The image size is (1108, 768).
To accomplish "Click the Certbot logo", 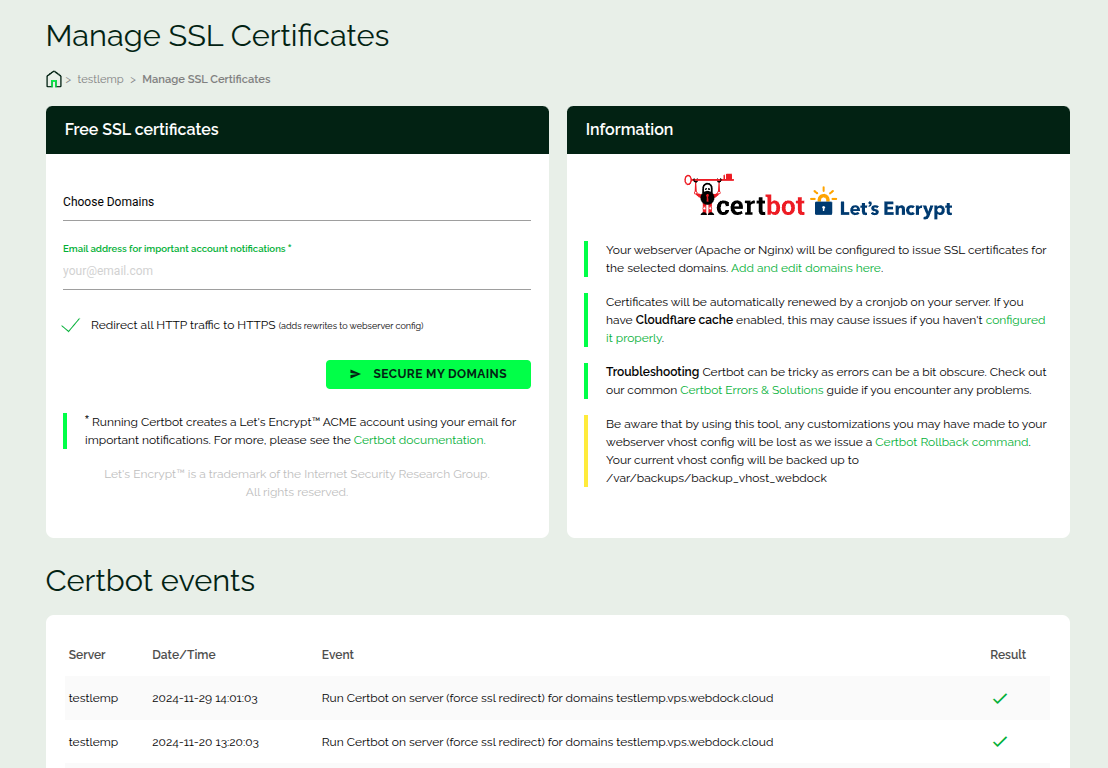I will [x=746, y=196].
